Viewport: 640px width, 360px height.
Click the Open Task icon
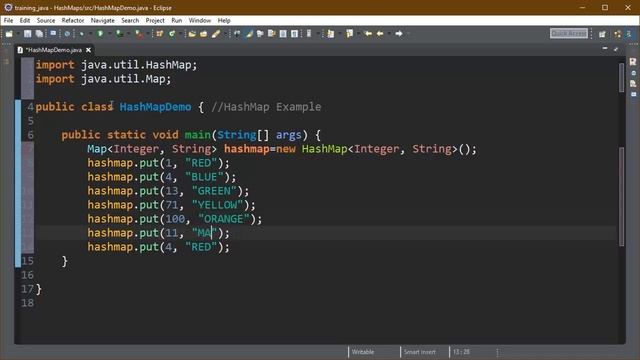tap(203, 34)
